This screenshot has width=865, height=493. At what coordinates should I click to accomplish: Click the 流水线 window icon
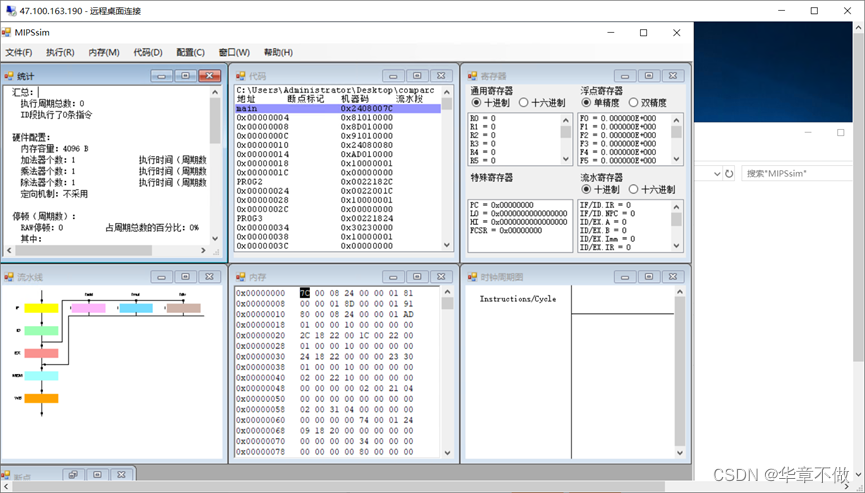9,277
